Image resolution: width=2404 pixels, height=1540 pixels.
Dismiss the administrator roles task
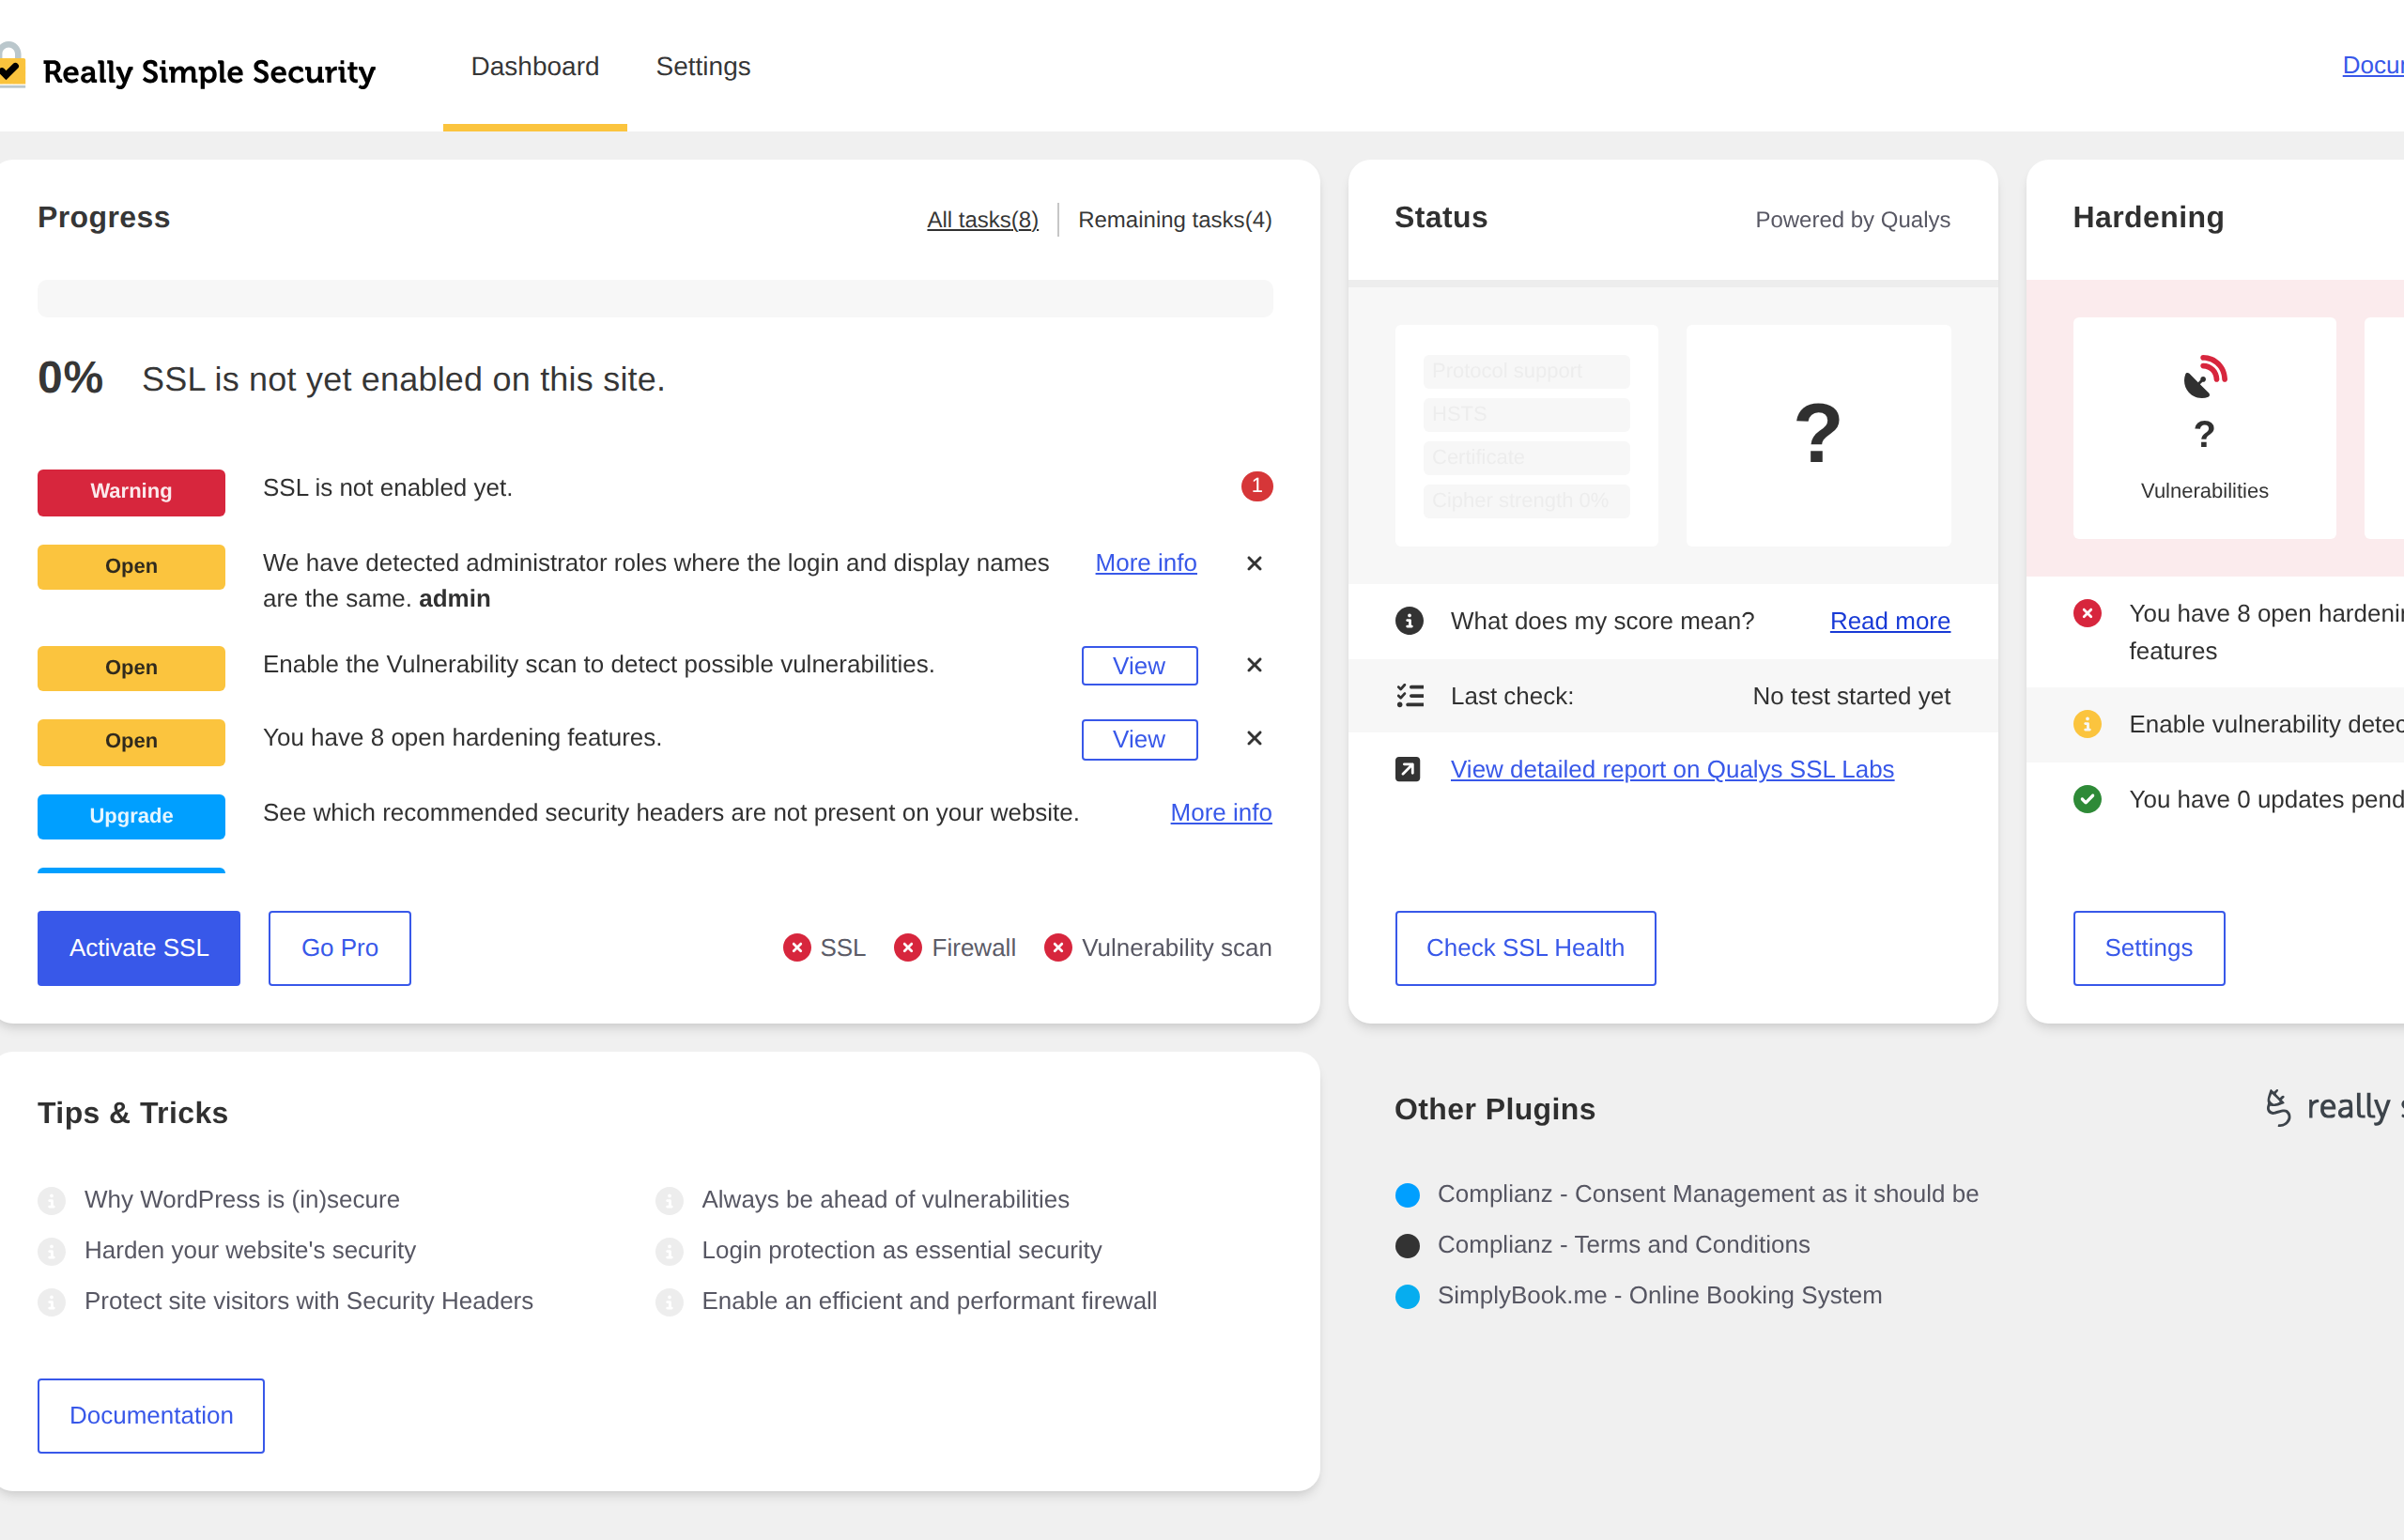tap(1254, 563)
